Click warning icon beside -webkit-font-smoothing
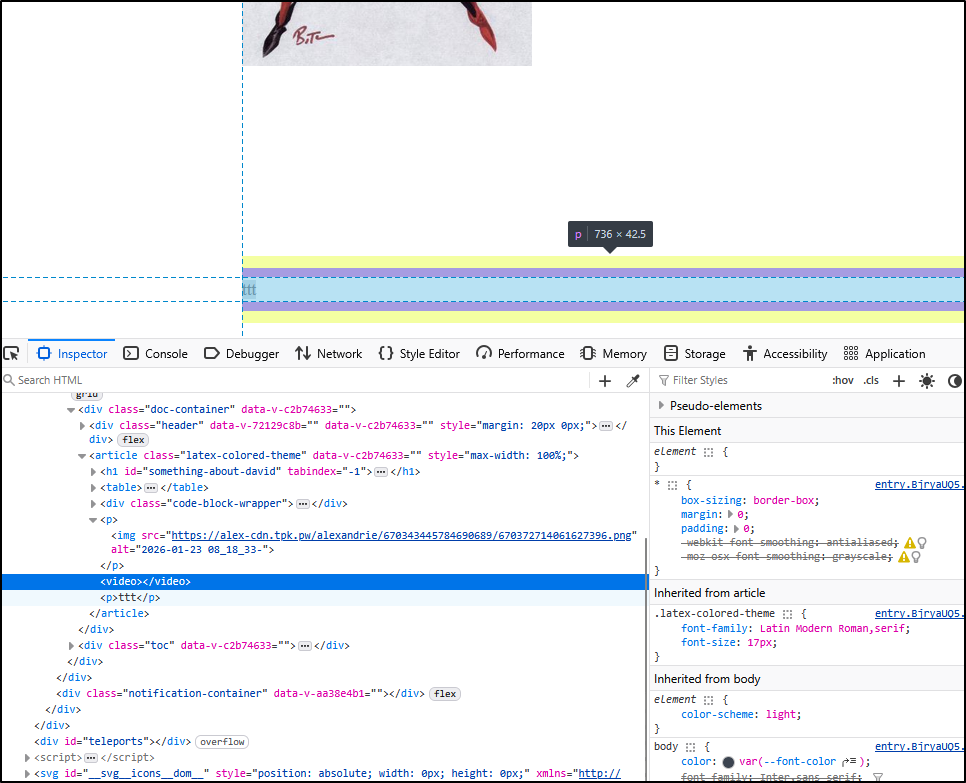966x783 pixels. pyautogui.click(x=908, y=542)
